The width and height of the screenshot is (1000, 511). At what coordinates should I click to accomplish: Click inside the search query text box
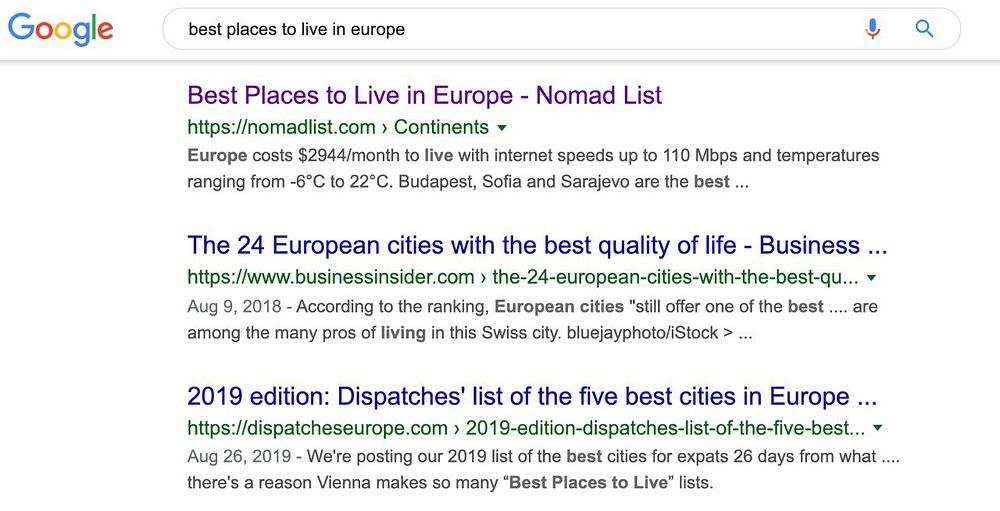500,30
